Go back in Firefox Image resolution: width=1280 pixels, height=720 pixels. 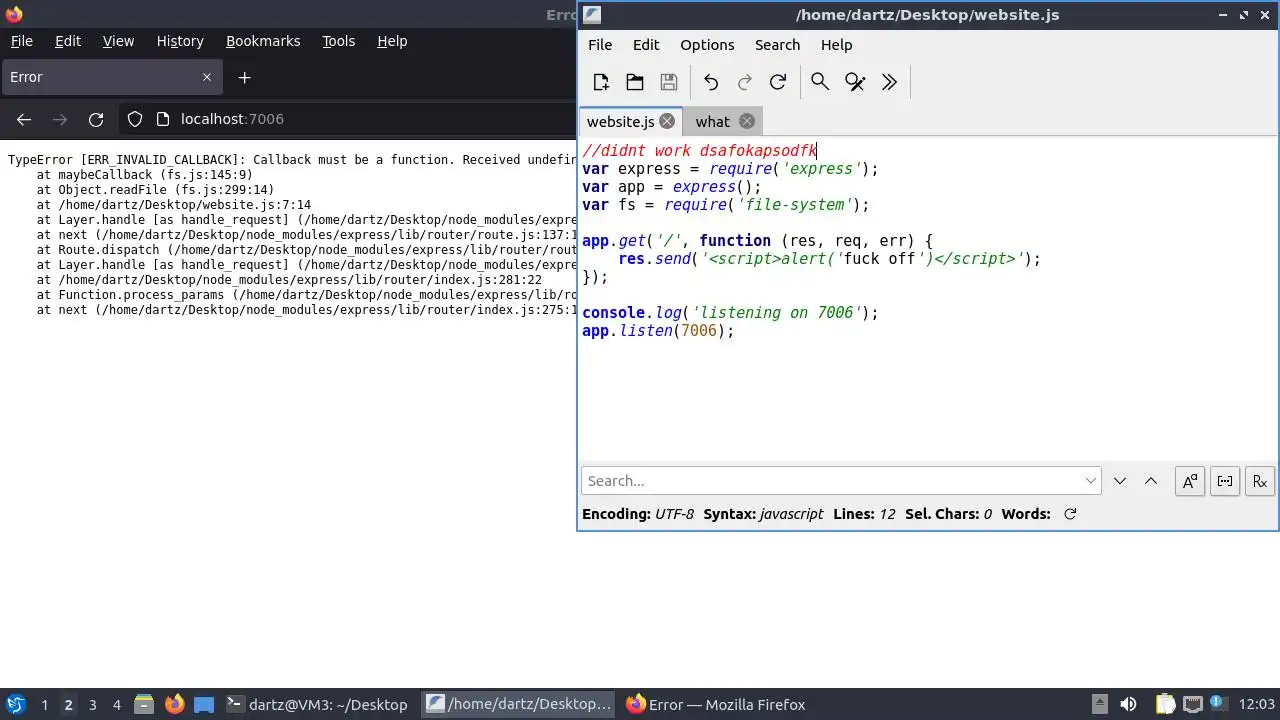24,119
